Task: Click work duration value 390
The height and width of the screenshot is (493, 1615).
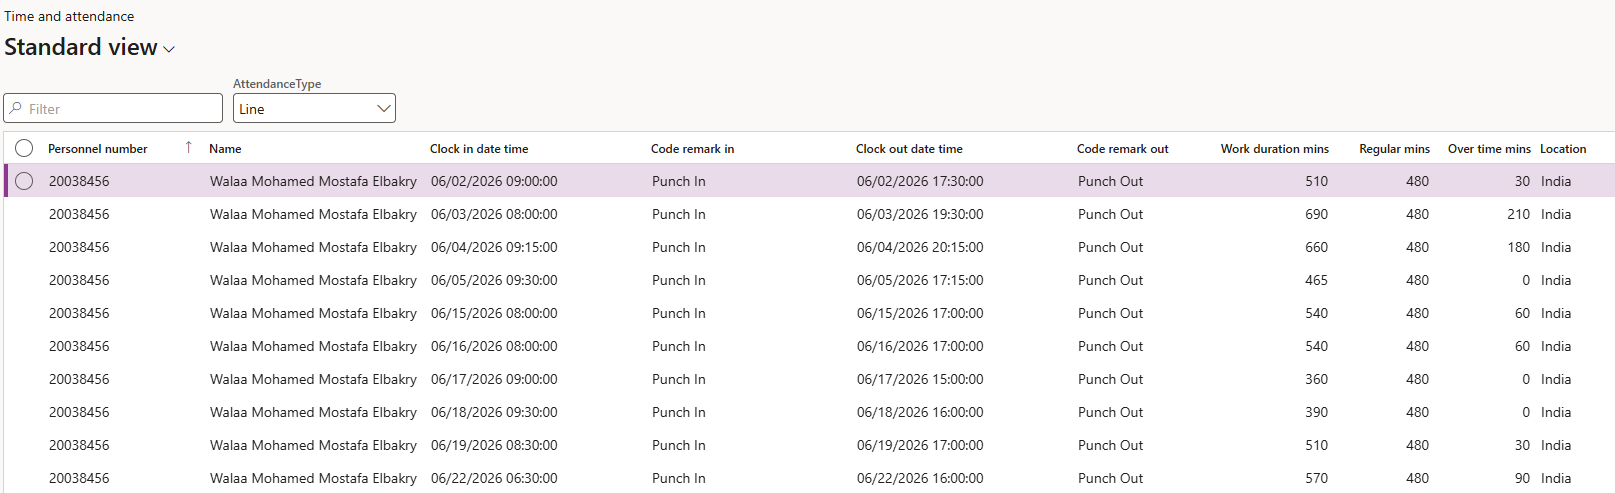Action: coord(1316,412)
